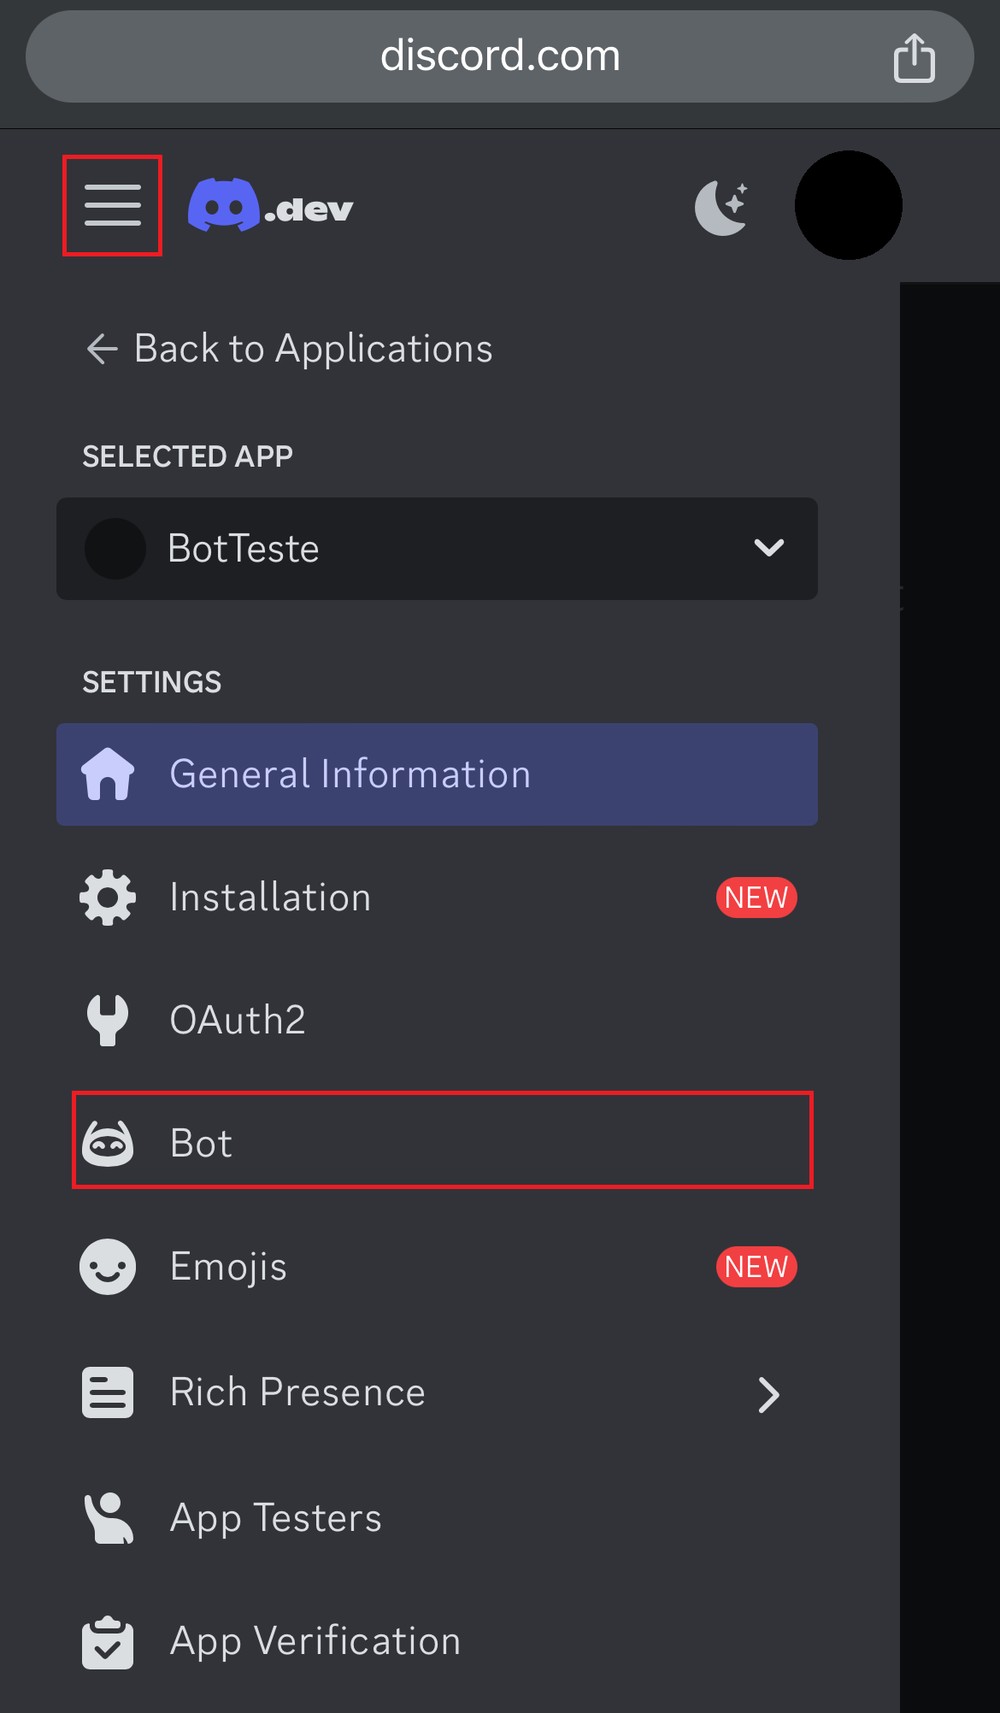The height and width of the screenshot is (1713, 1000).
Task: Select the smiley icon beside Emojis
Action: [107, 1266]
